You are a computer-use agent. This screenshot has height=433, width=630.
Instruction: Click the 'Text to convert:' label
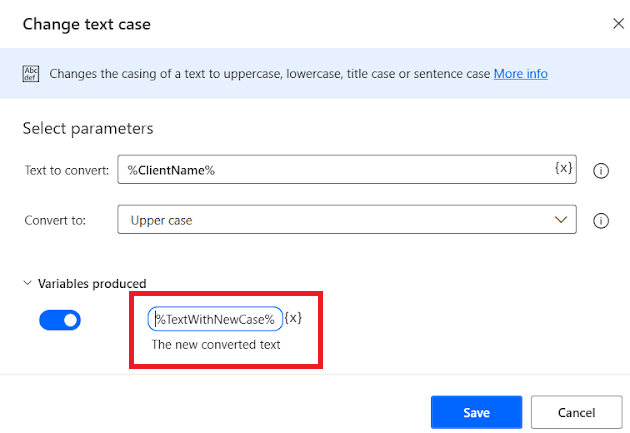click(67, 170)
